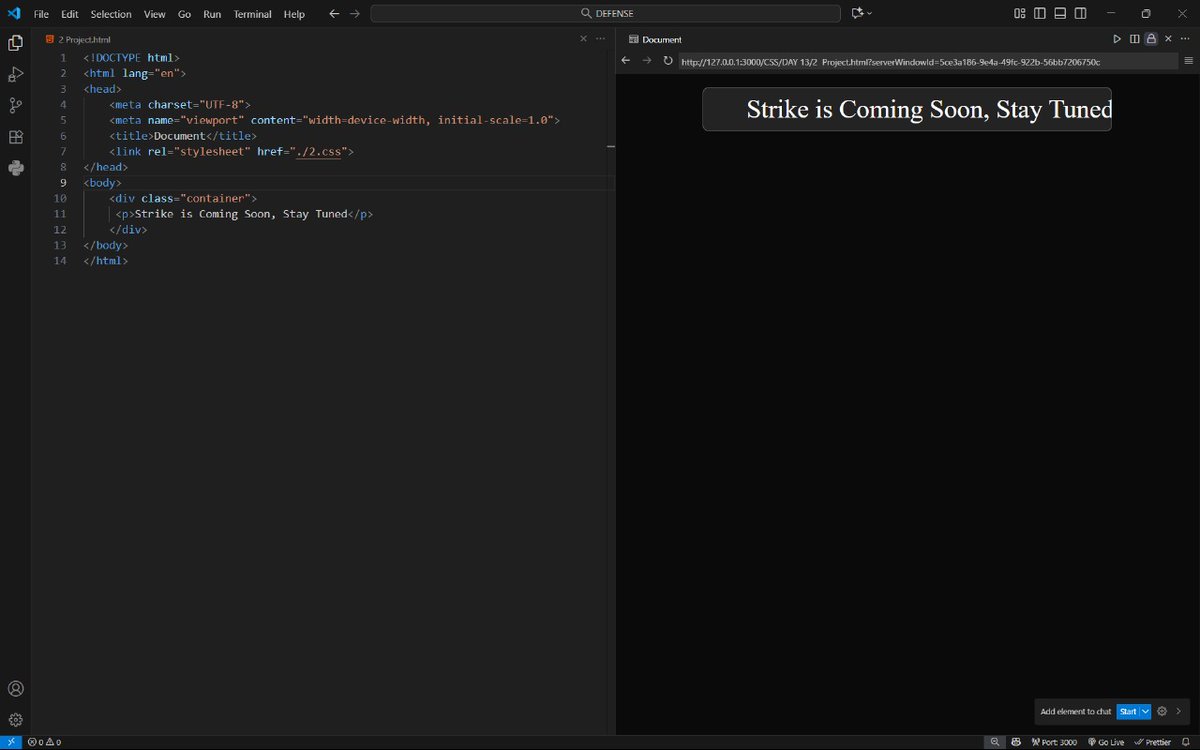The width and height of the screenshot is (1200, 750).
Task: Open the Run menu
Action: (212, 14)
